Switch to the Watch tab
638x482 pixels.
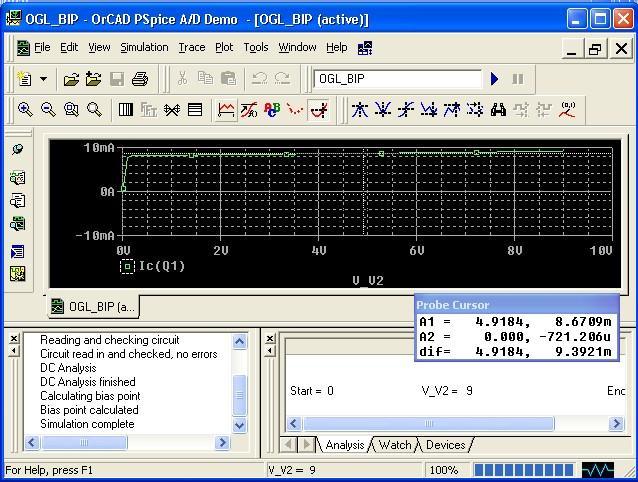(x=395, y=445)
